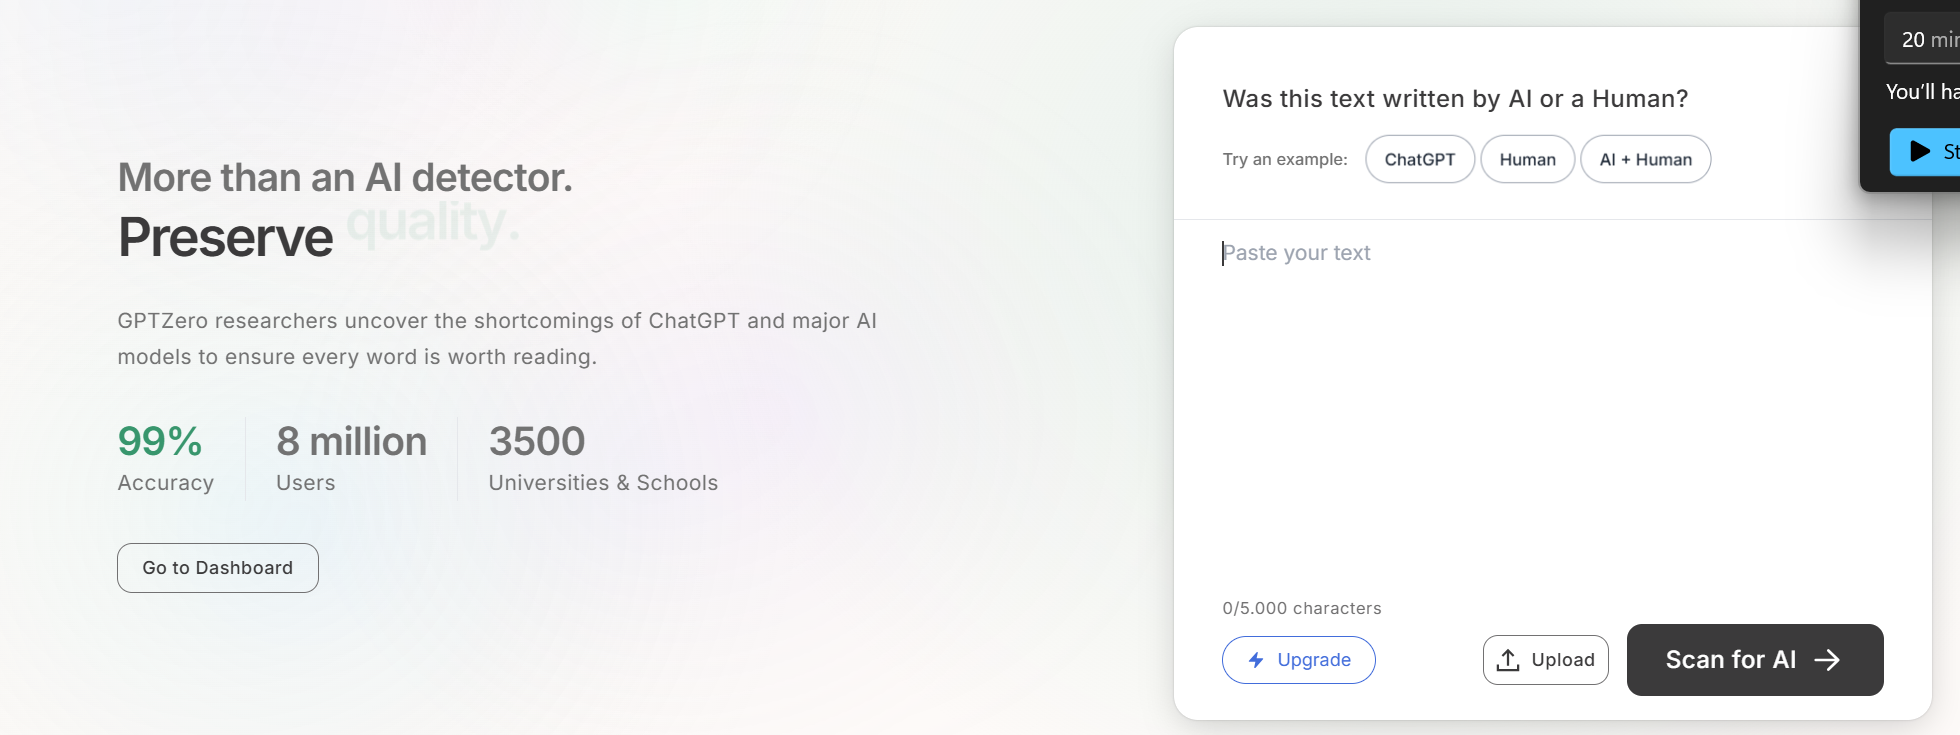Click the 'Was this text written by AI' heading
The image size is (1960, 735).
pyautogui.click(x=1455, y=99)
